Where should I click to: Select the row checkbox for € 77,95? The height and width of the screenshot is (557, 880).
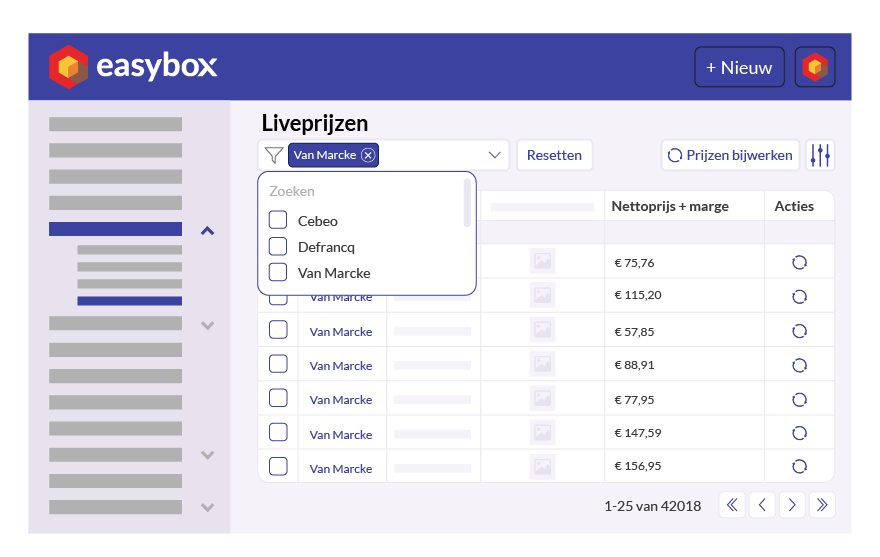click(278, 398)
